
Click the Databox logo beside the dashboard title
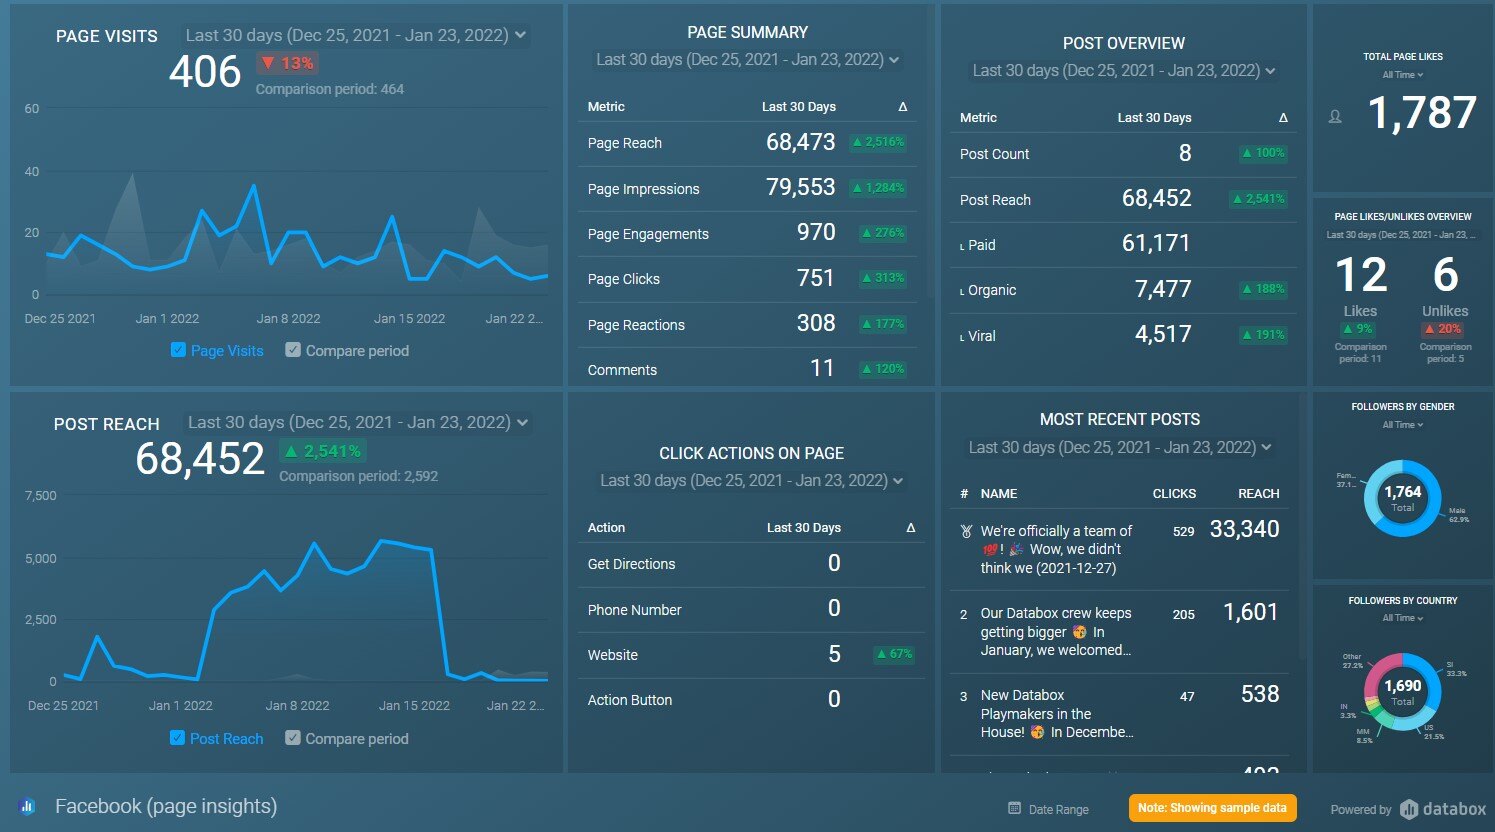(x=27, y=806)
